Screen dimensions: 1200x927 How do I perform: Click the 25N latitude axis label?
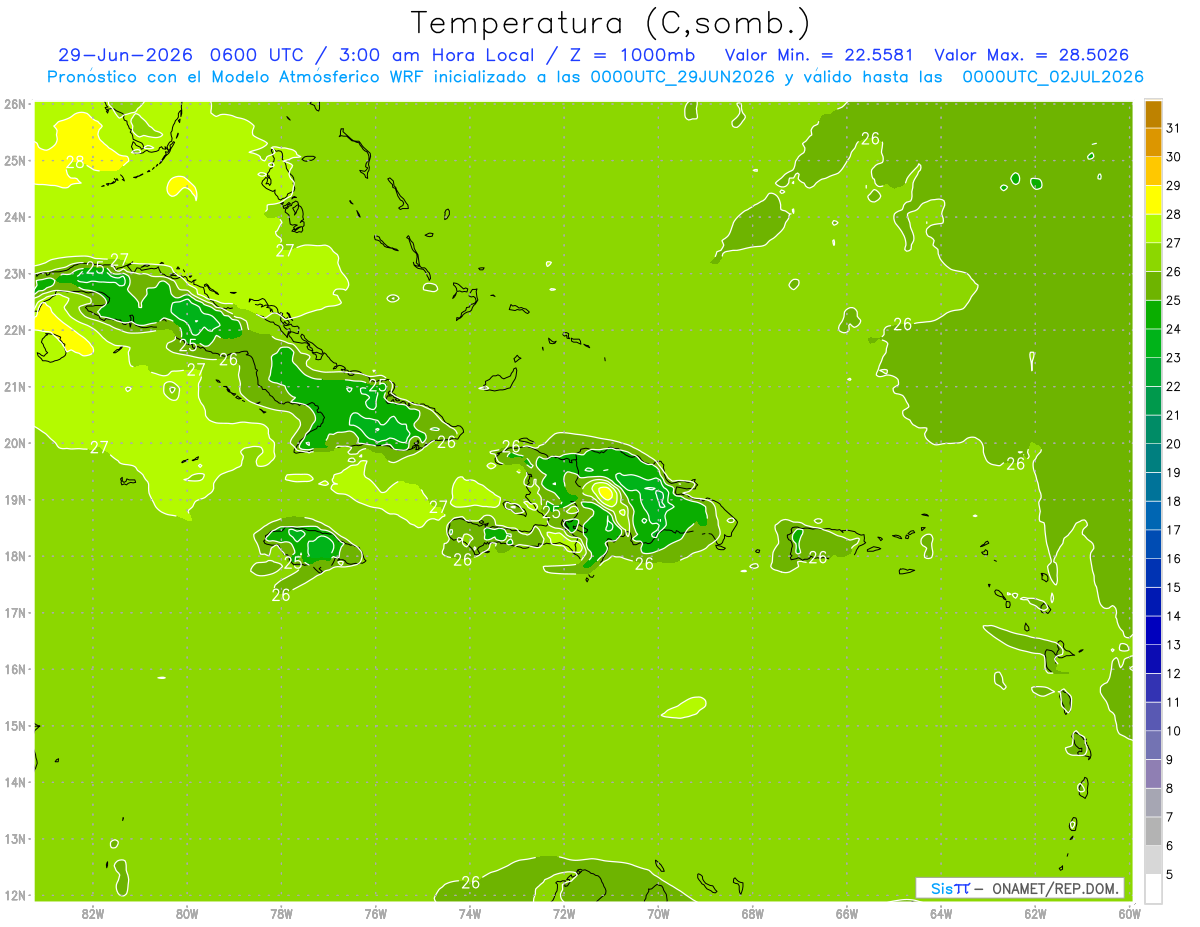coord(14,160)
